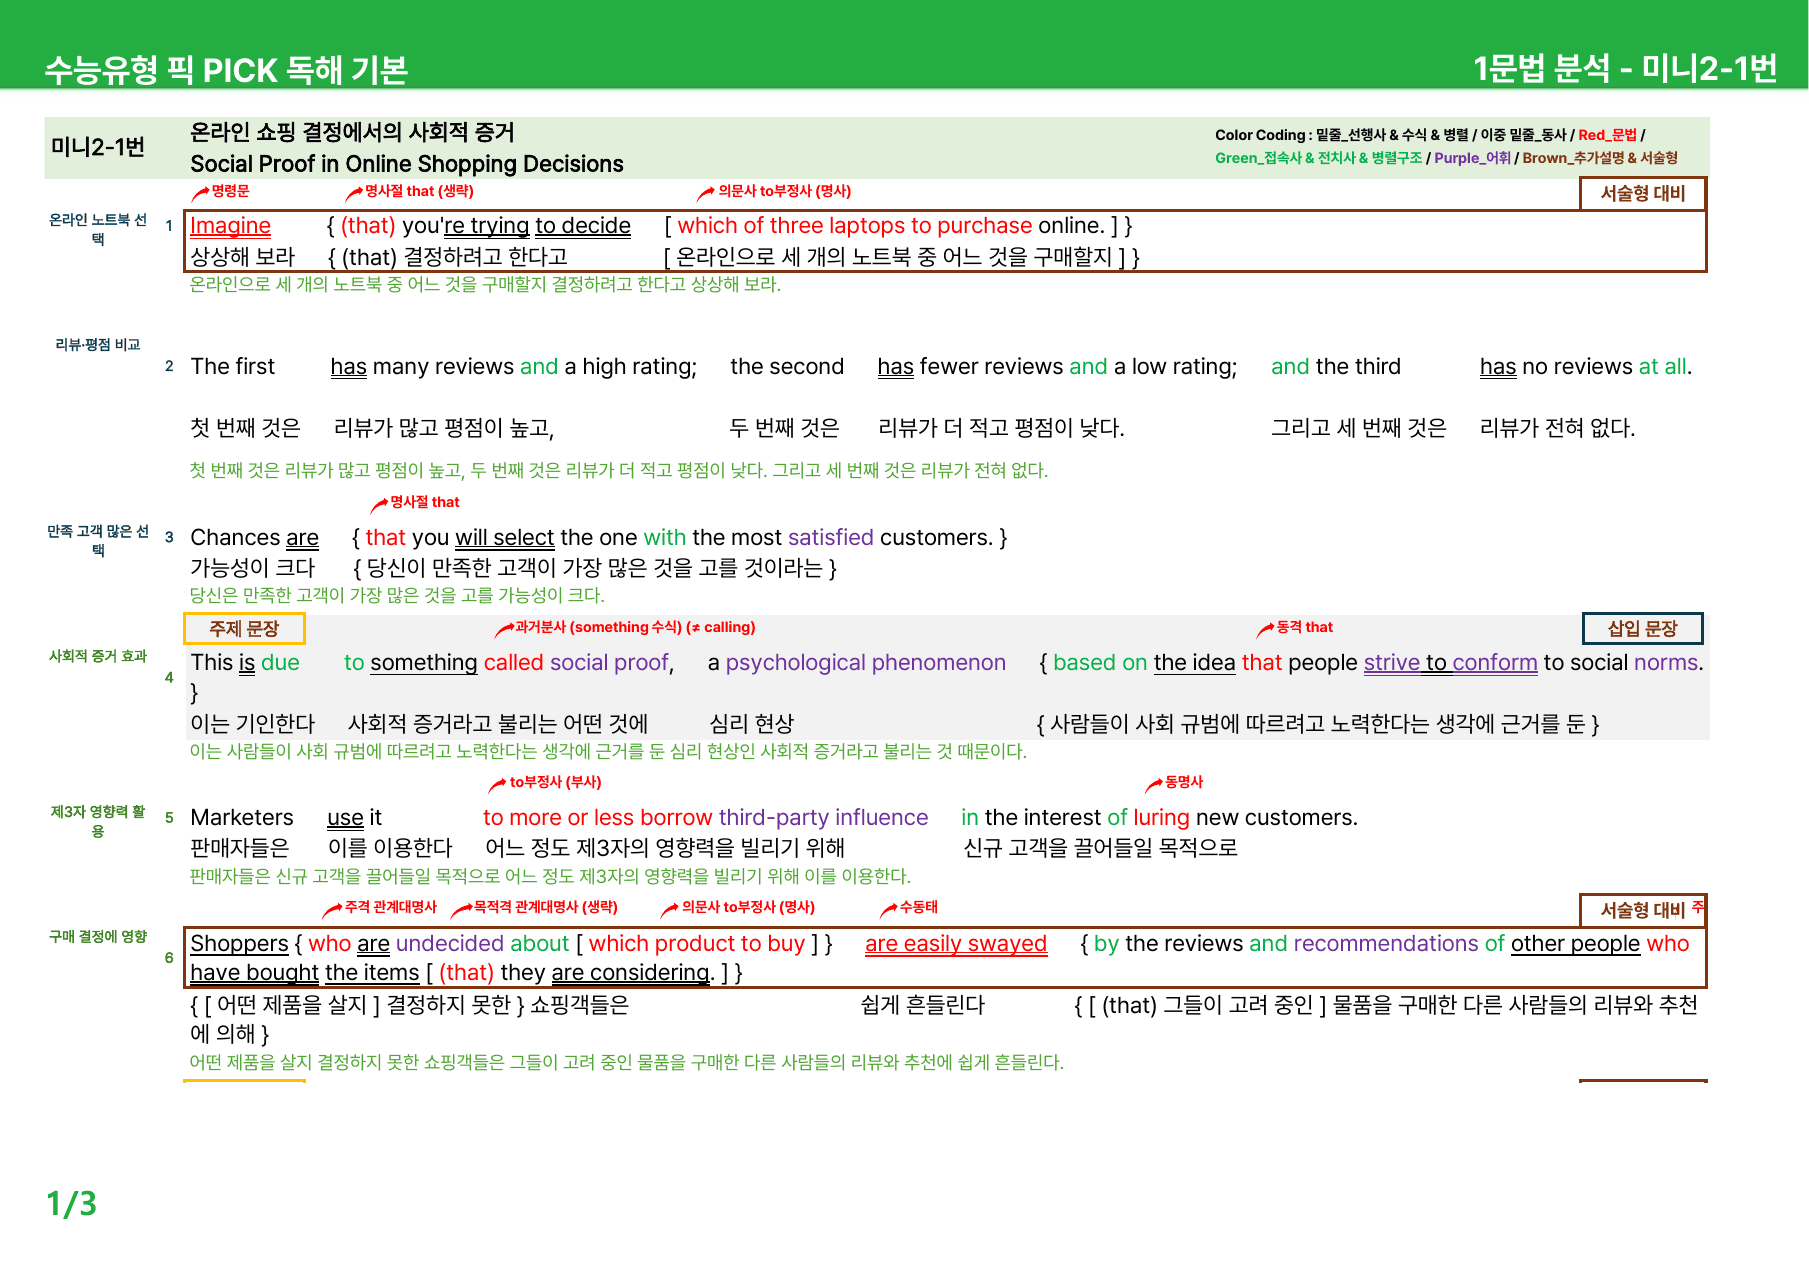
Task: Select the Korean title '온라인 쇼핑 결정에서의 사회적 증거'
Action: 352,132
